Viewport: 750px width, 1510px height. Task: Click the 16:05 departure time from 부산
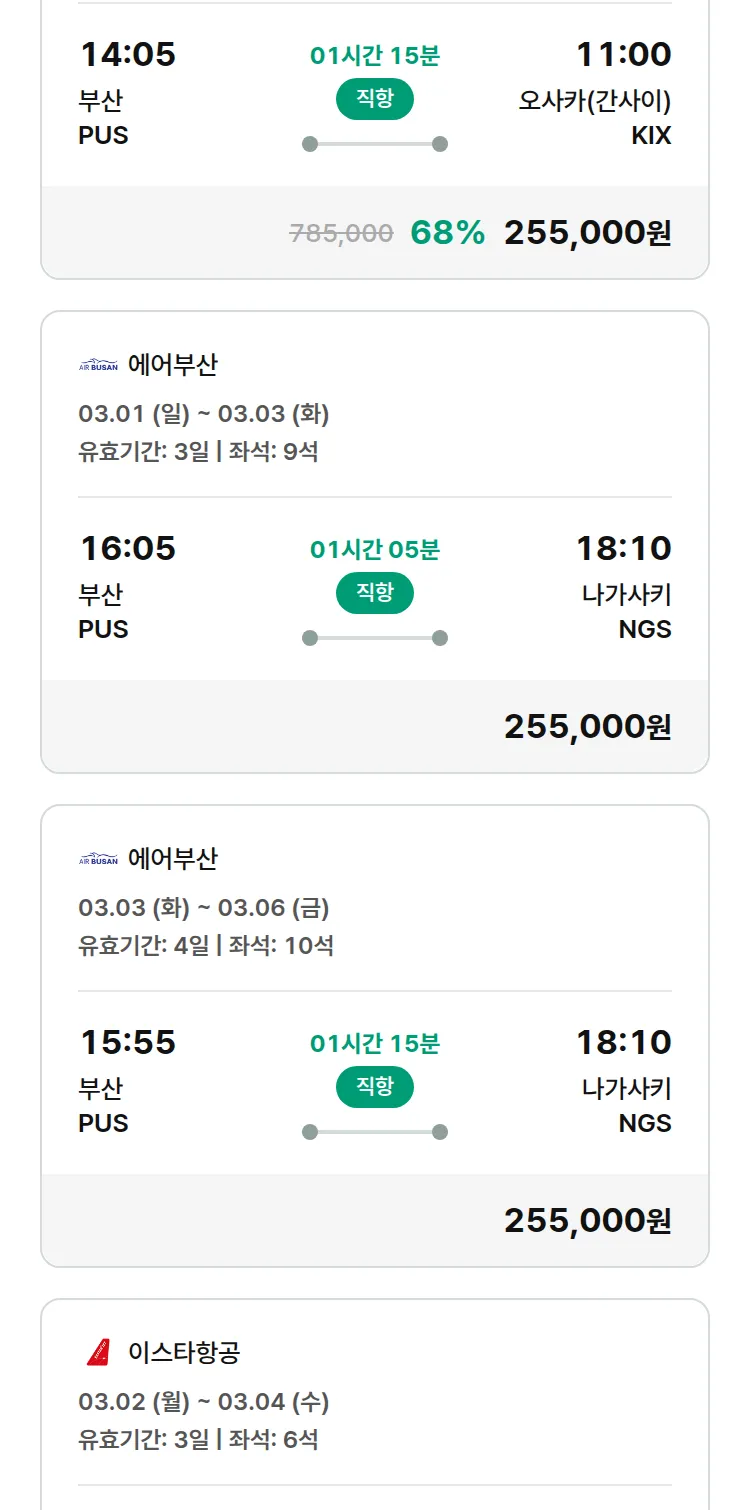pyautogui.click(x=127, y=548)
